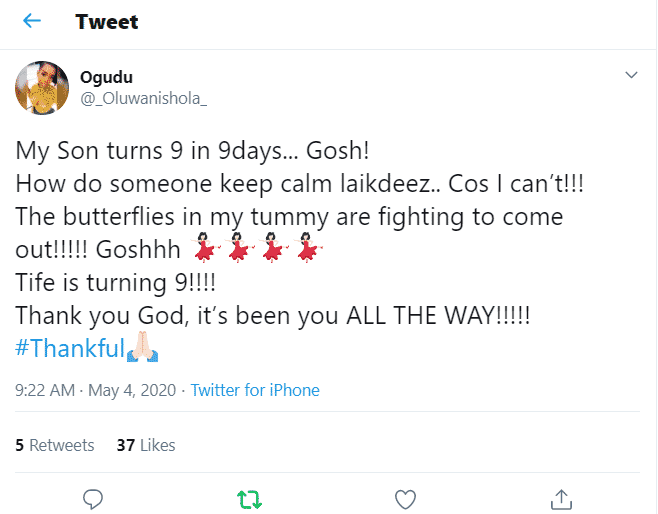The width and height of the screenshot is (658, 514).
Task: Click the #Thankful hashtag
Action: 68,349
